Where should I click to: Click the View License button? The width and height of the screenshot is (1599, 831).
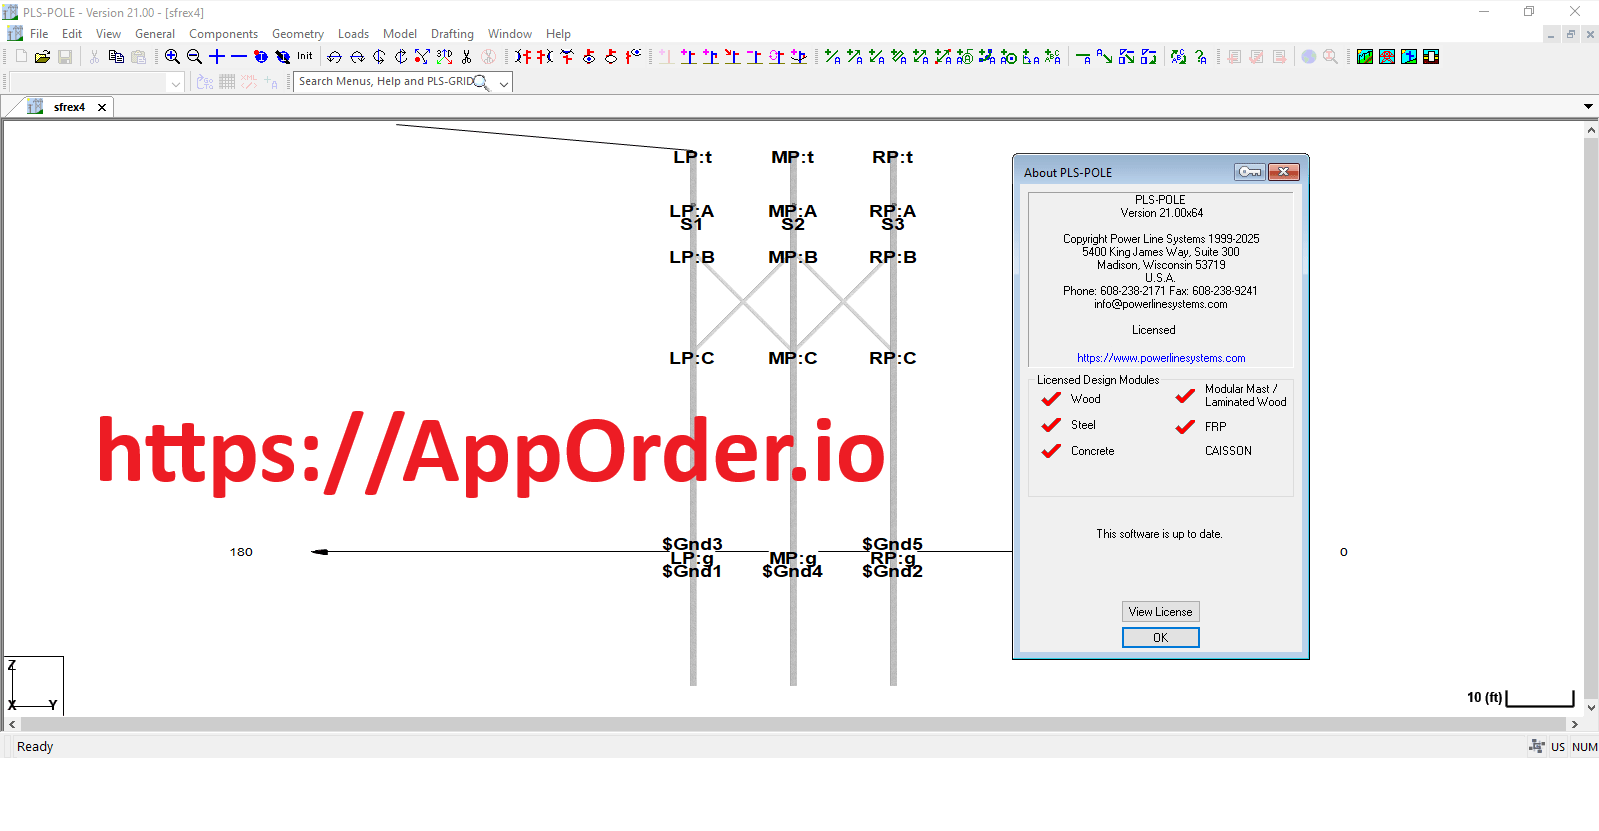click(x=1160, y=612)
